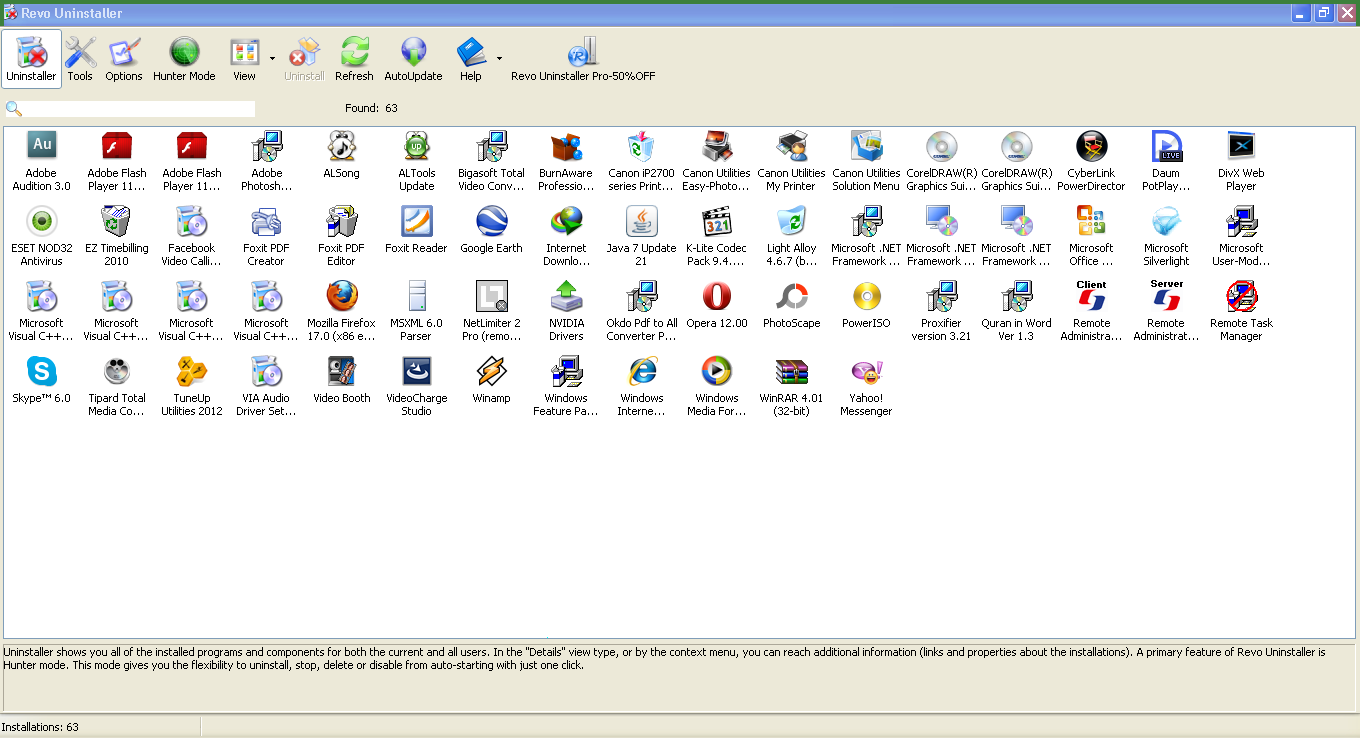Open Revo Uninstaller Pro-50%OFF offer
1360x738 pixels.
pyautogui.click(x=583, y=59)
